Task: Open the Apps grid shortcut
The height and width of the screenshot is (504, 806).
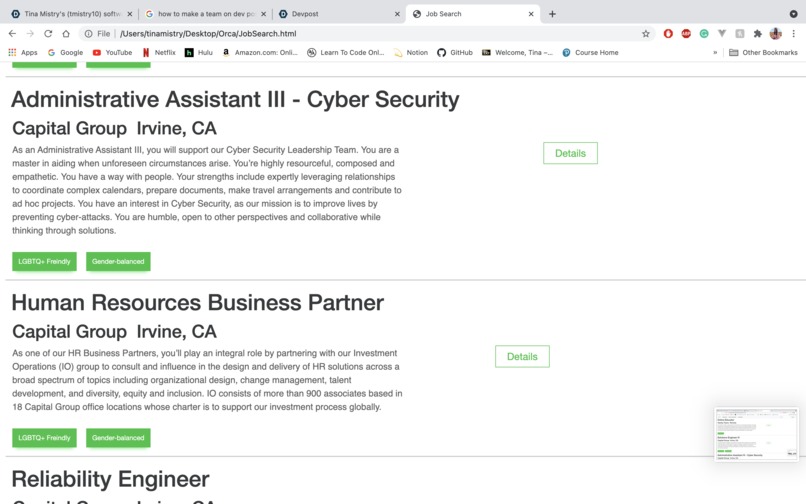Action: pyautogui.click(x=23, y=52)
